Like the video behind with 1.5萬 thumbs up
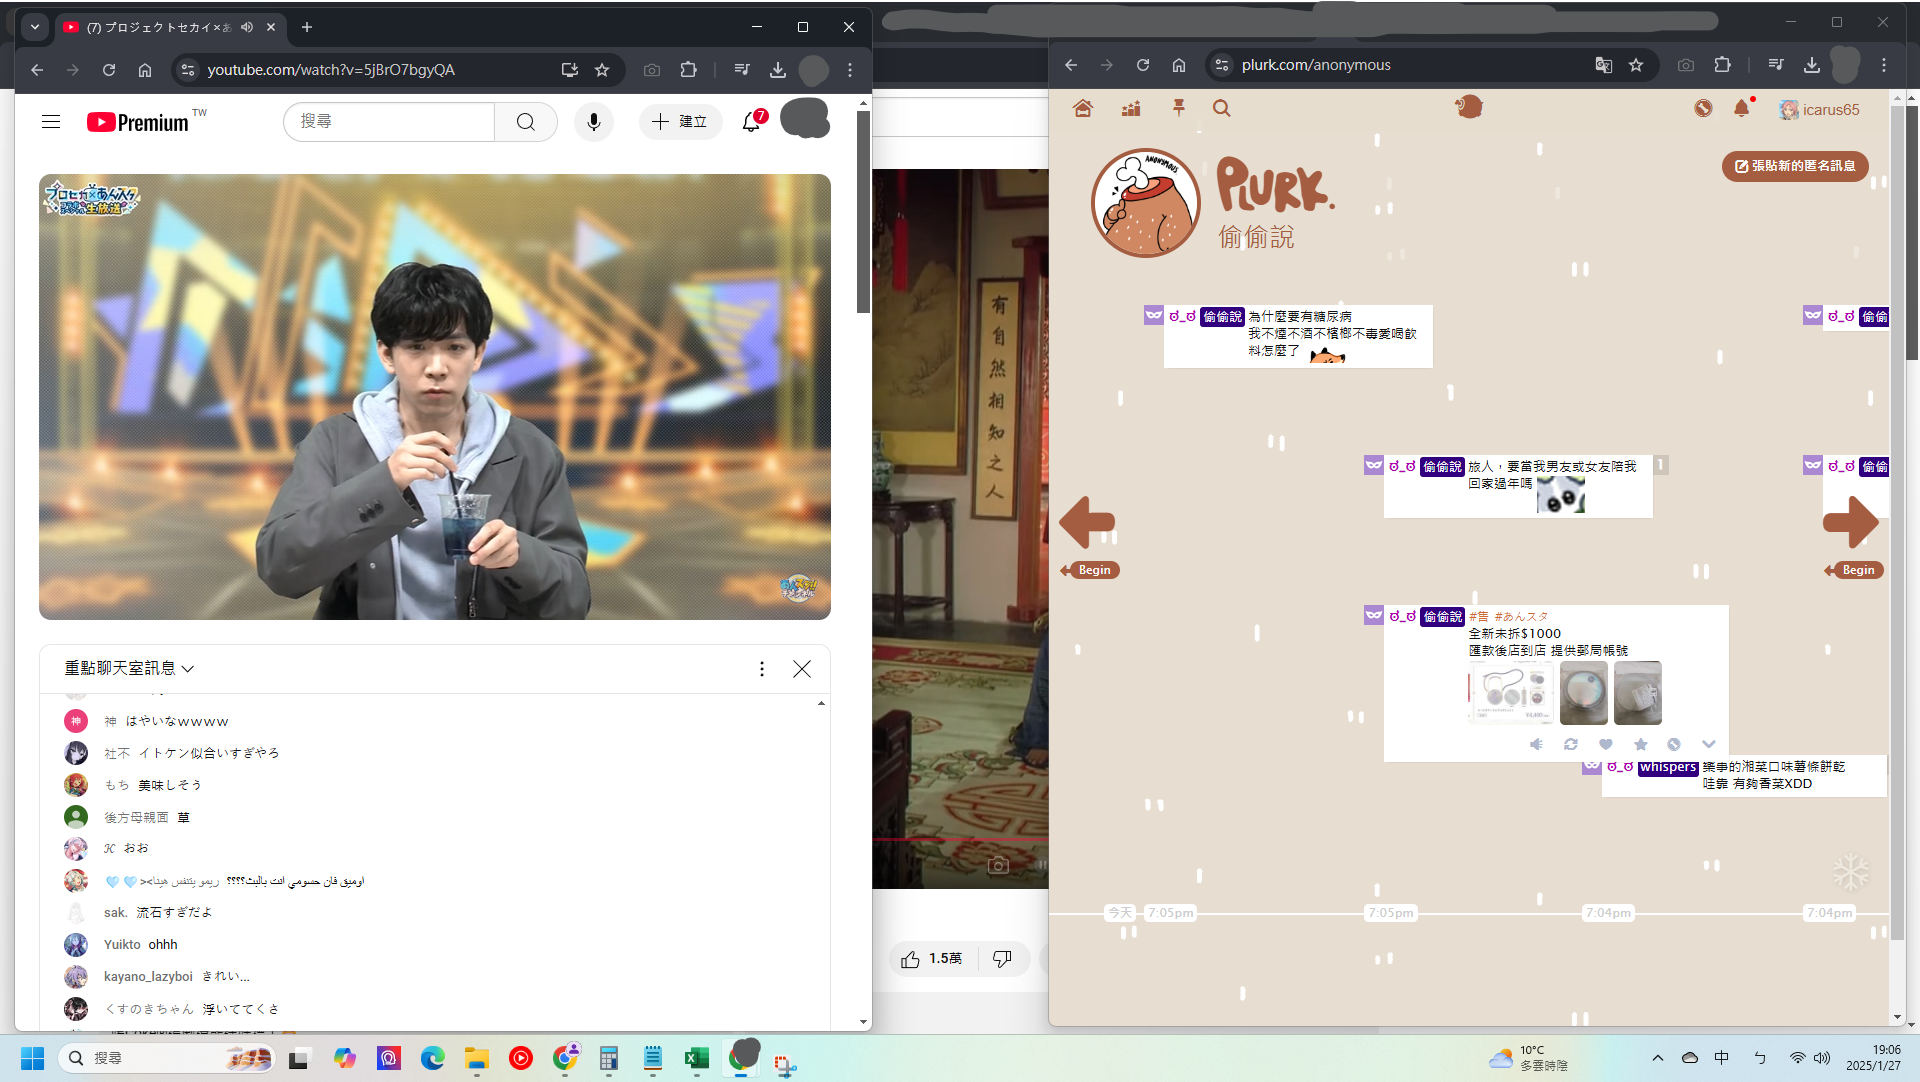 point(933,959)
